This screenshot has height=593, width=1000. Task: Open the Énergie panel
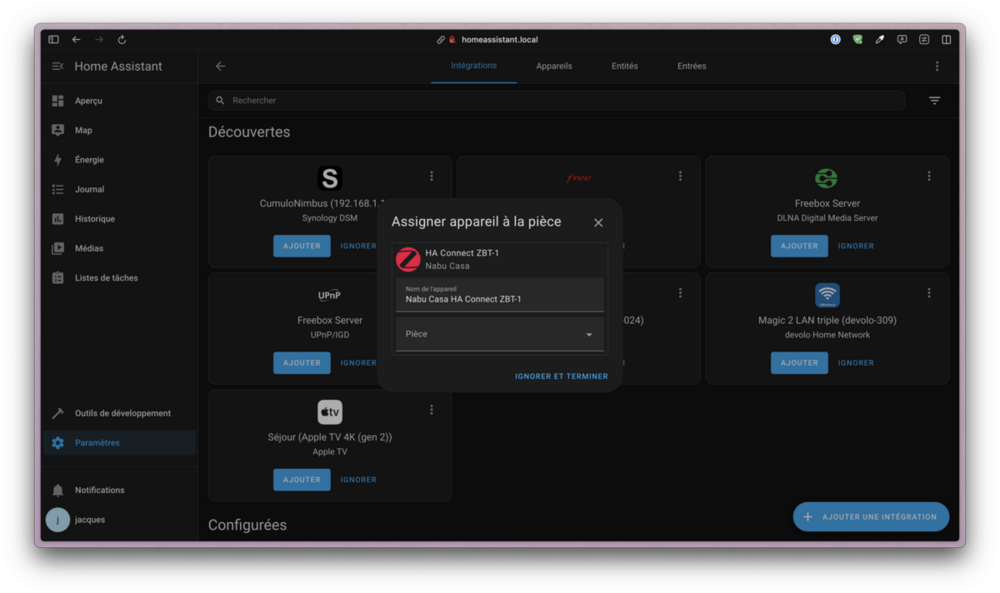click(89, 159)
